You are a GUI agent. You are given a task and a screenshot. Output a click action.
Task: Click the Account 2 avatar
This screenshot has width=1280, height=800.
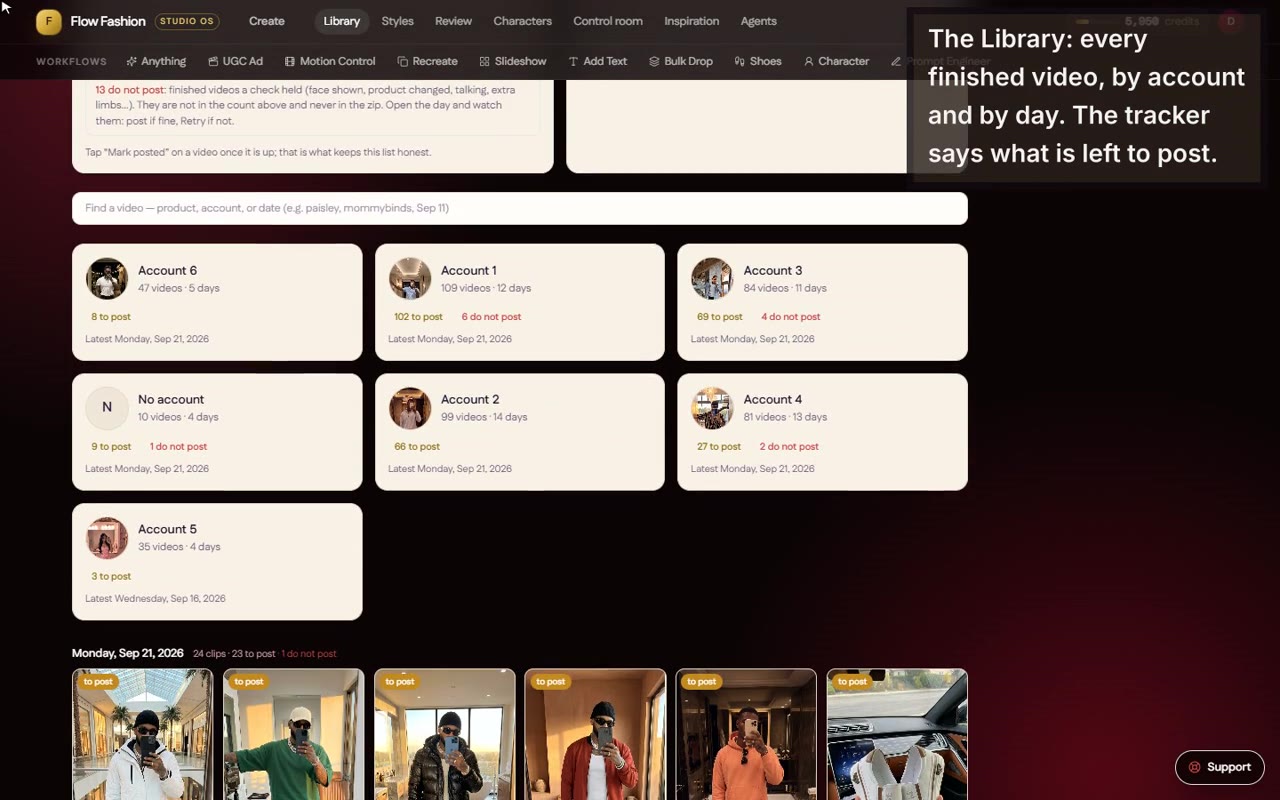point(409,408)
